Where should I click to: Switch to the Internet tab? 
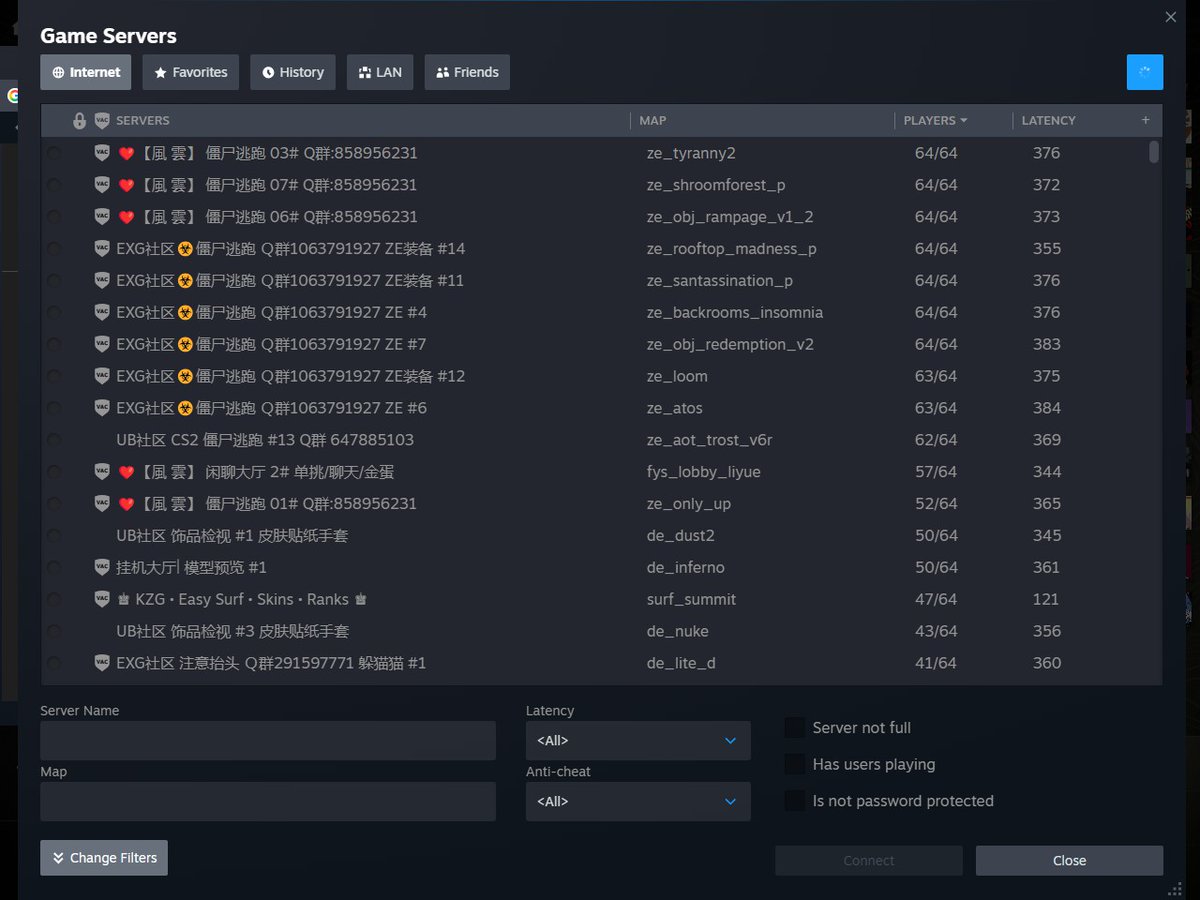(86, 72)
